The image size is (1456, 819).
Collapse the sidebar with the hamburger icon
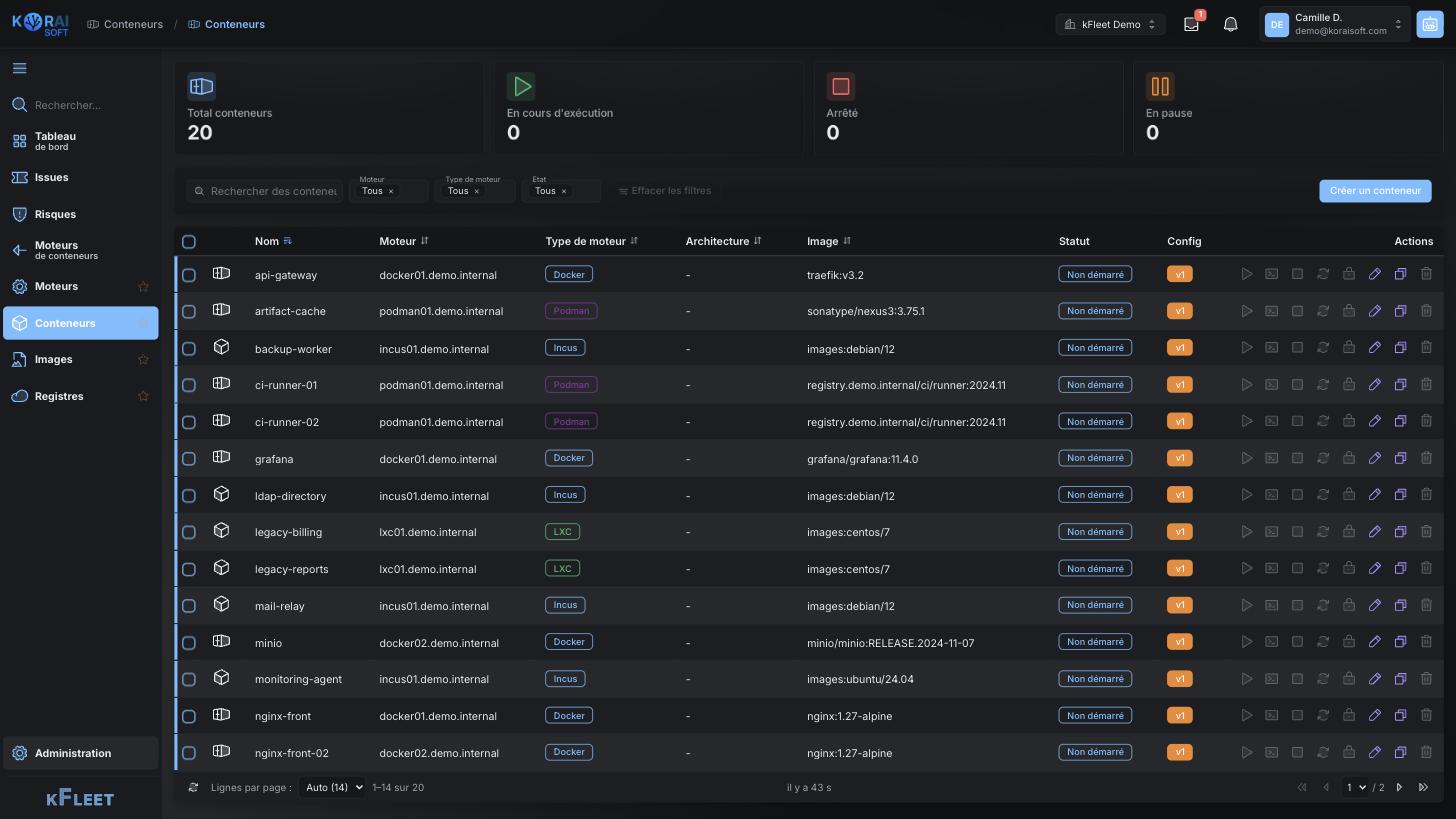tap(19, 68)
